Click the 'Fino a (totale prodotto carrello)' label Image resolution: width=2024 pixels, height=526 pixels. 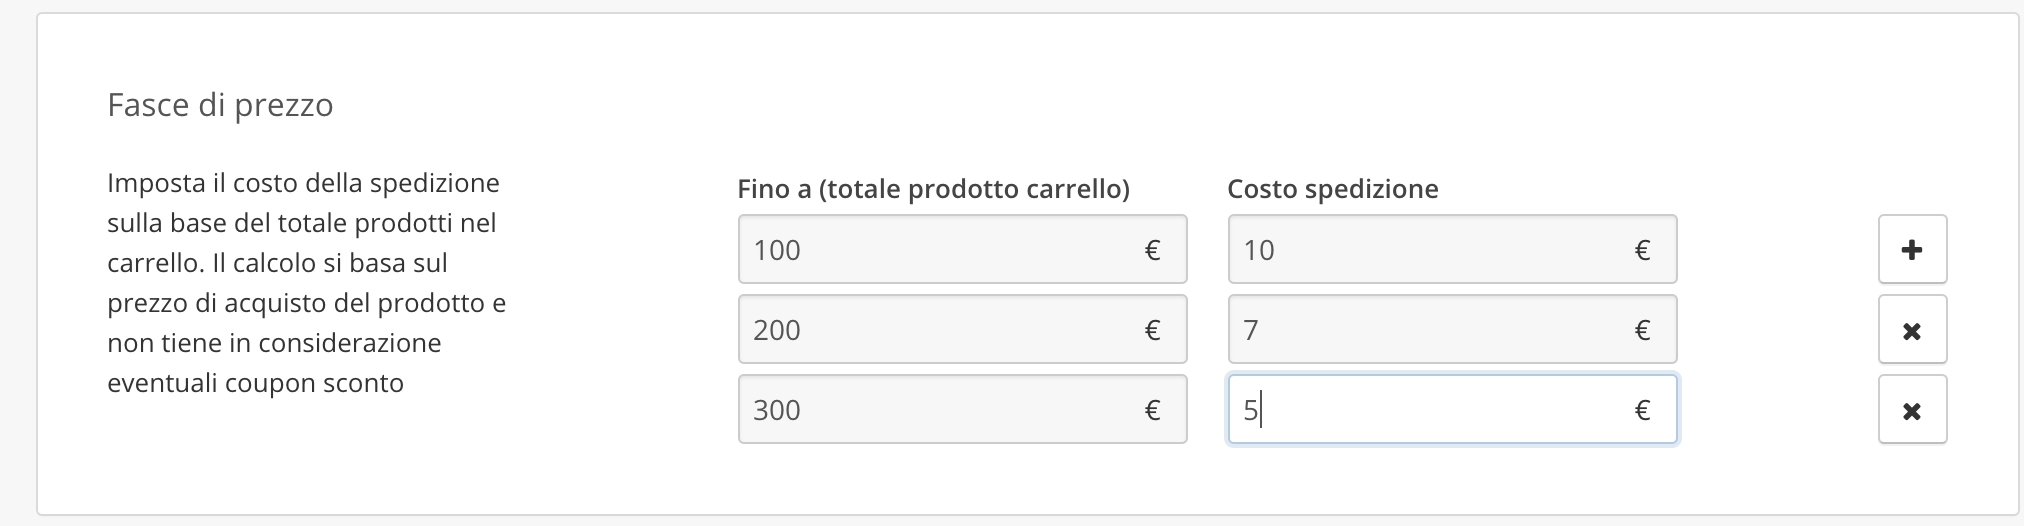pos(933,189)
